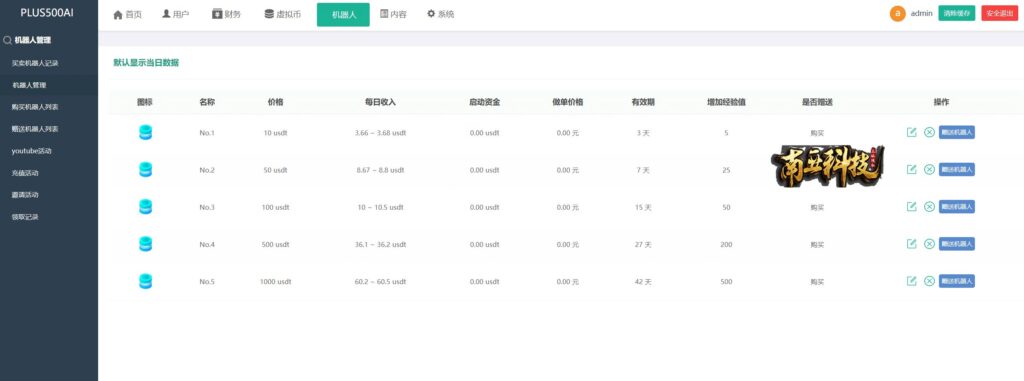Screen dimensions: 1024x381
Task: Open 机器人管理 sidebar submenu item
Action: pos(29,85)
